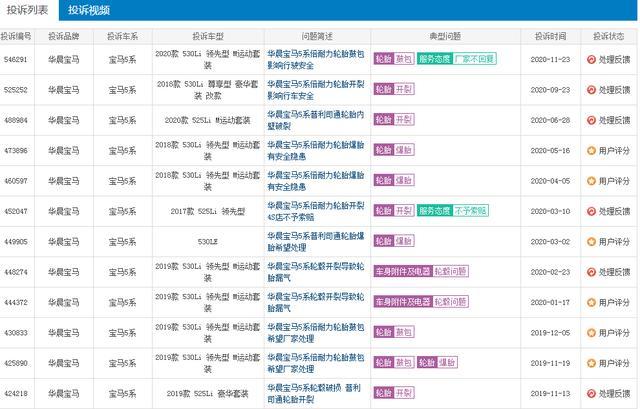The width and height of the screenshot is (640, 409).
Task: Click the 投诉时间 column header
Action: (x=550, y=36)
